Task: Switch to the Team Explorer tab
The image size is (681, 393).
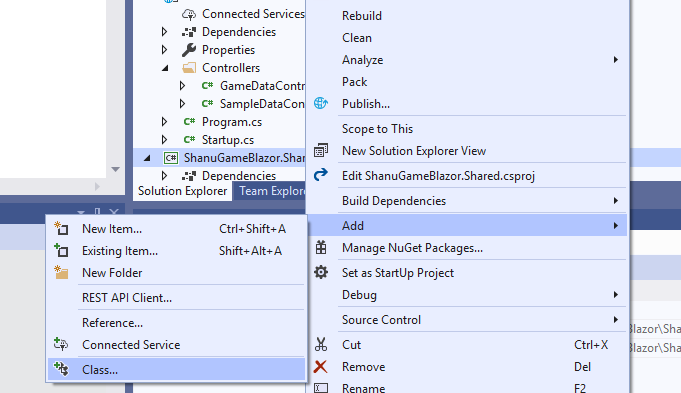Action: tap(271, 191)
